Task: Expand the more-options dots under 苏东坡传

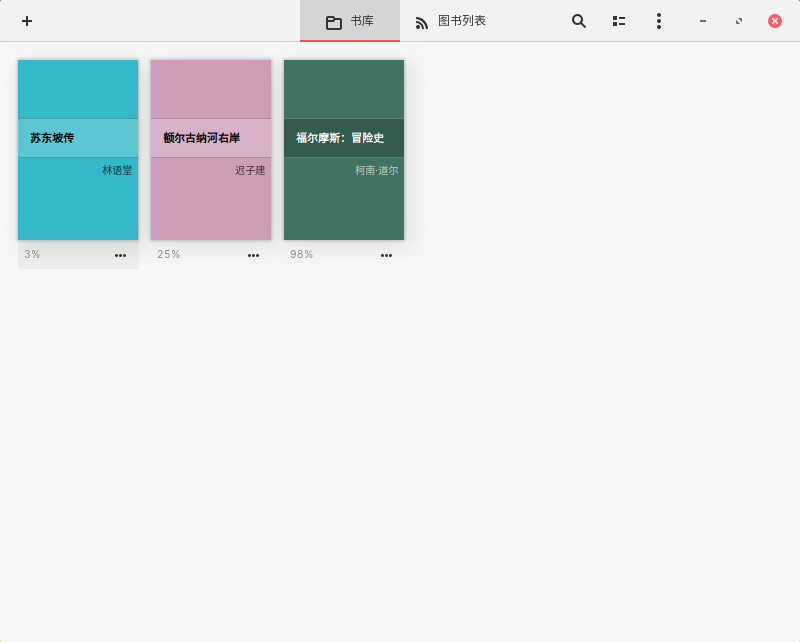Action: pos(120,255)
